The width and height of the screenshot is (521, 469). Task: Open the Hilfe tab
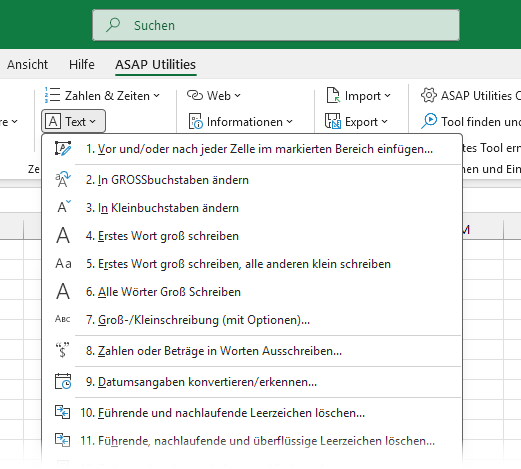coord(82,64)
